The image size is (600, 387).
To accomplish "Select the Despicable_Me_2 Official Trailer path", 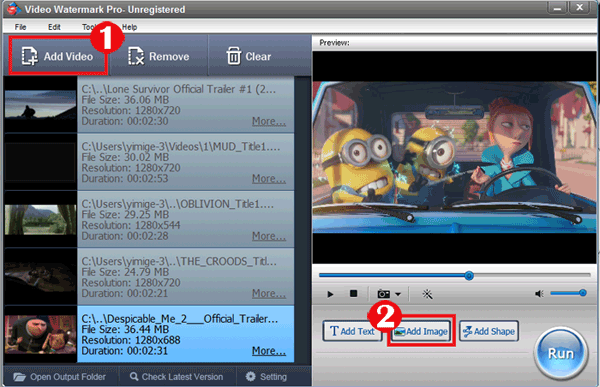I will [180, 319].
